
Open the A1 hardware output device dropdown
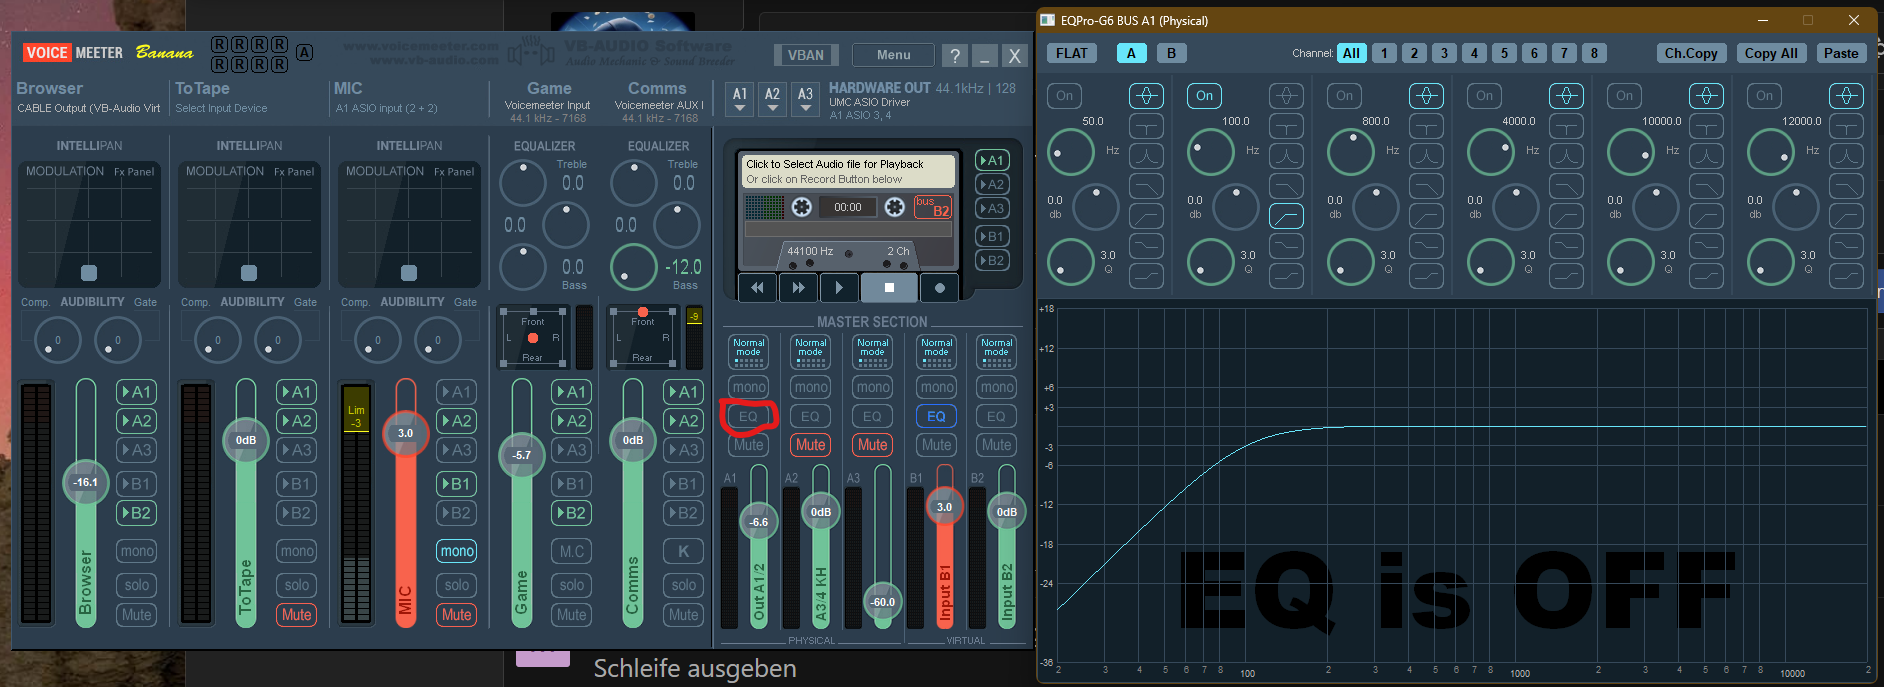click(740, 98)
